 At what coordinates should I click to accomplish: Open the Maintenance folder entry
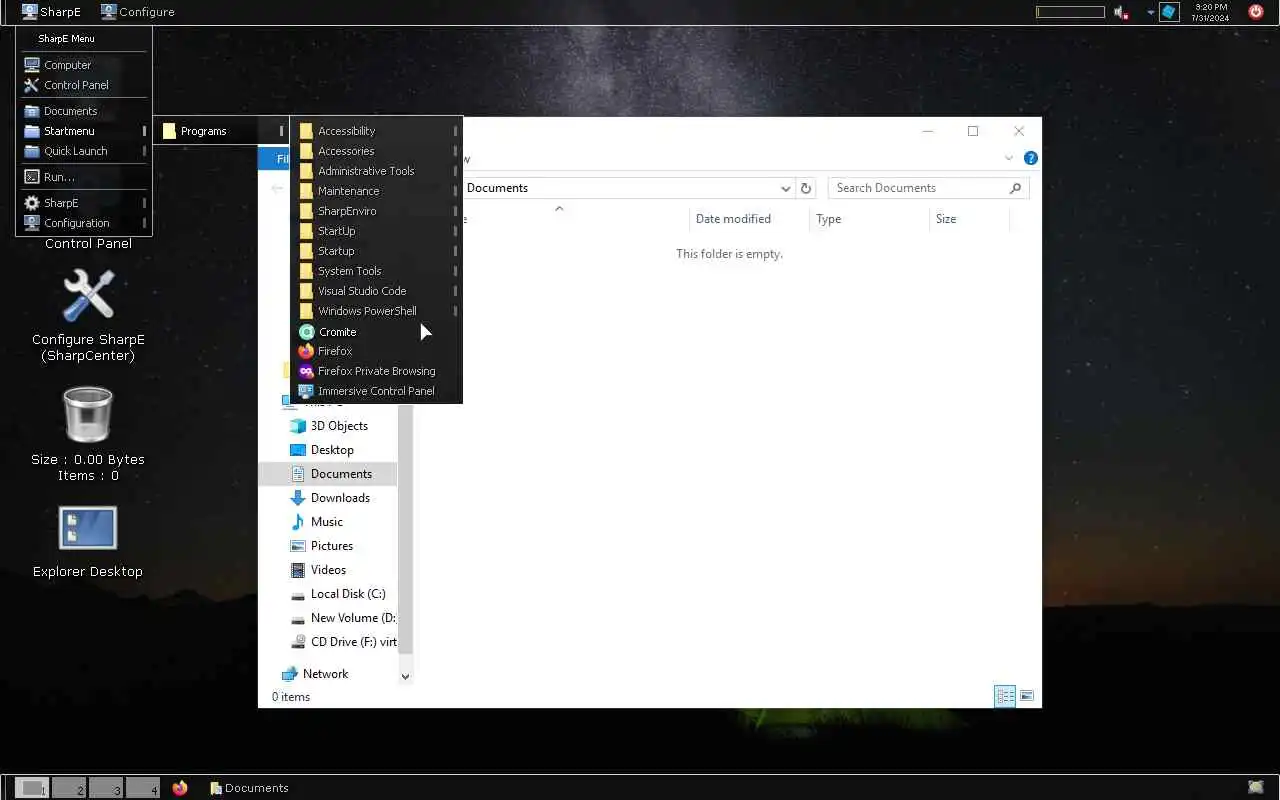click(x=377, y=191)
